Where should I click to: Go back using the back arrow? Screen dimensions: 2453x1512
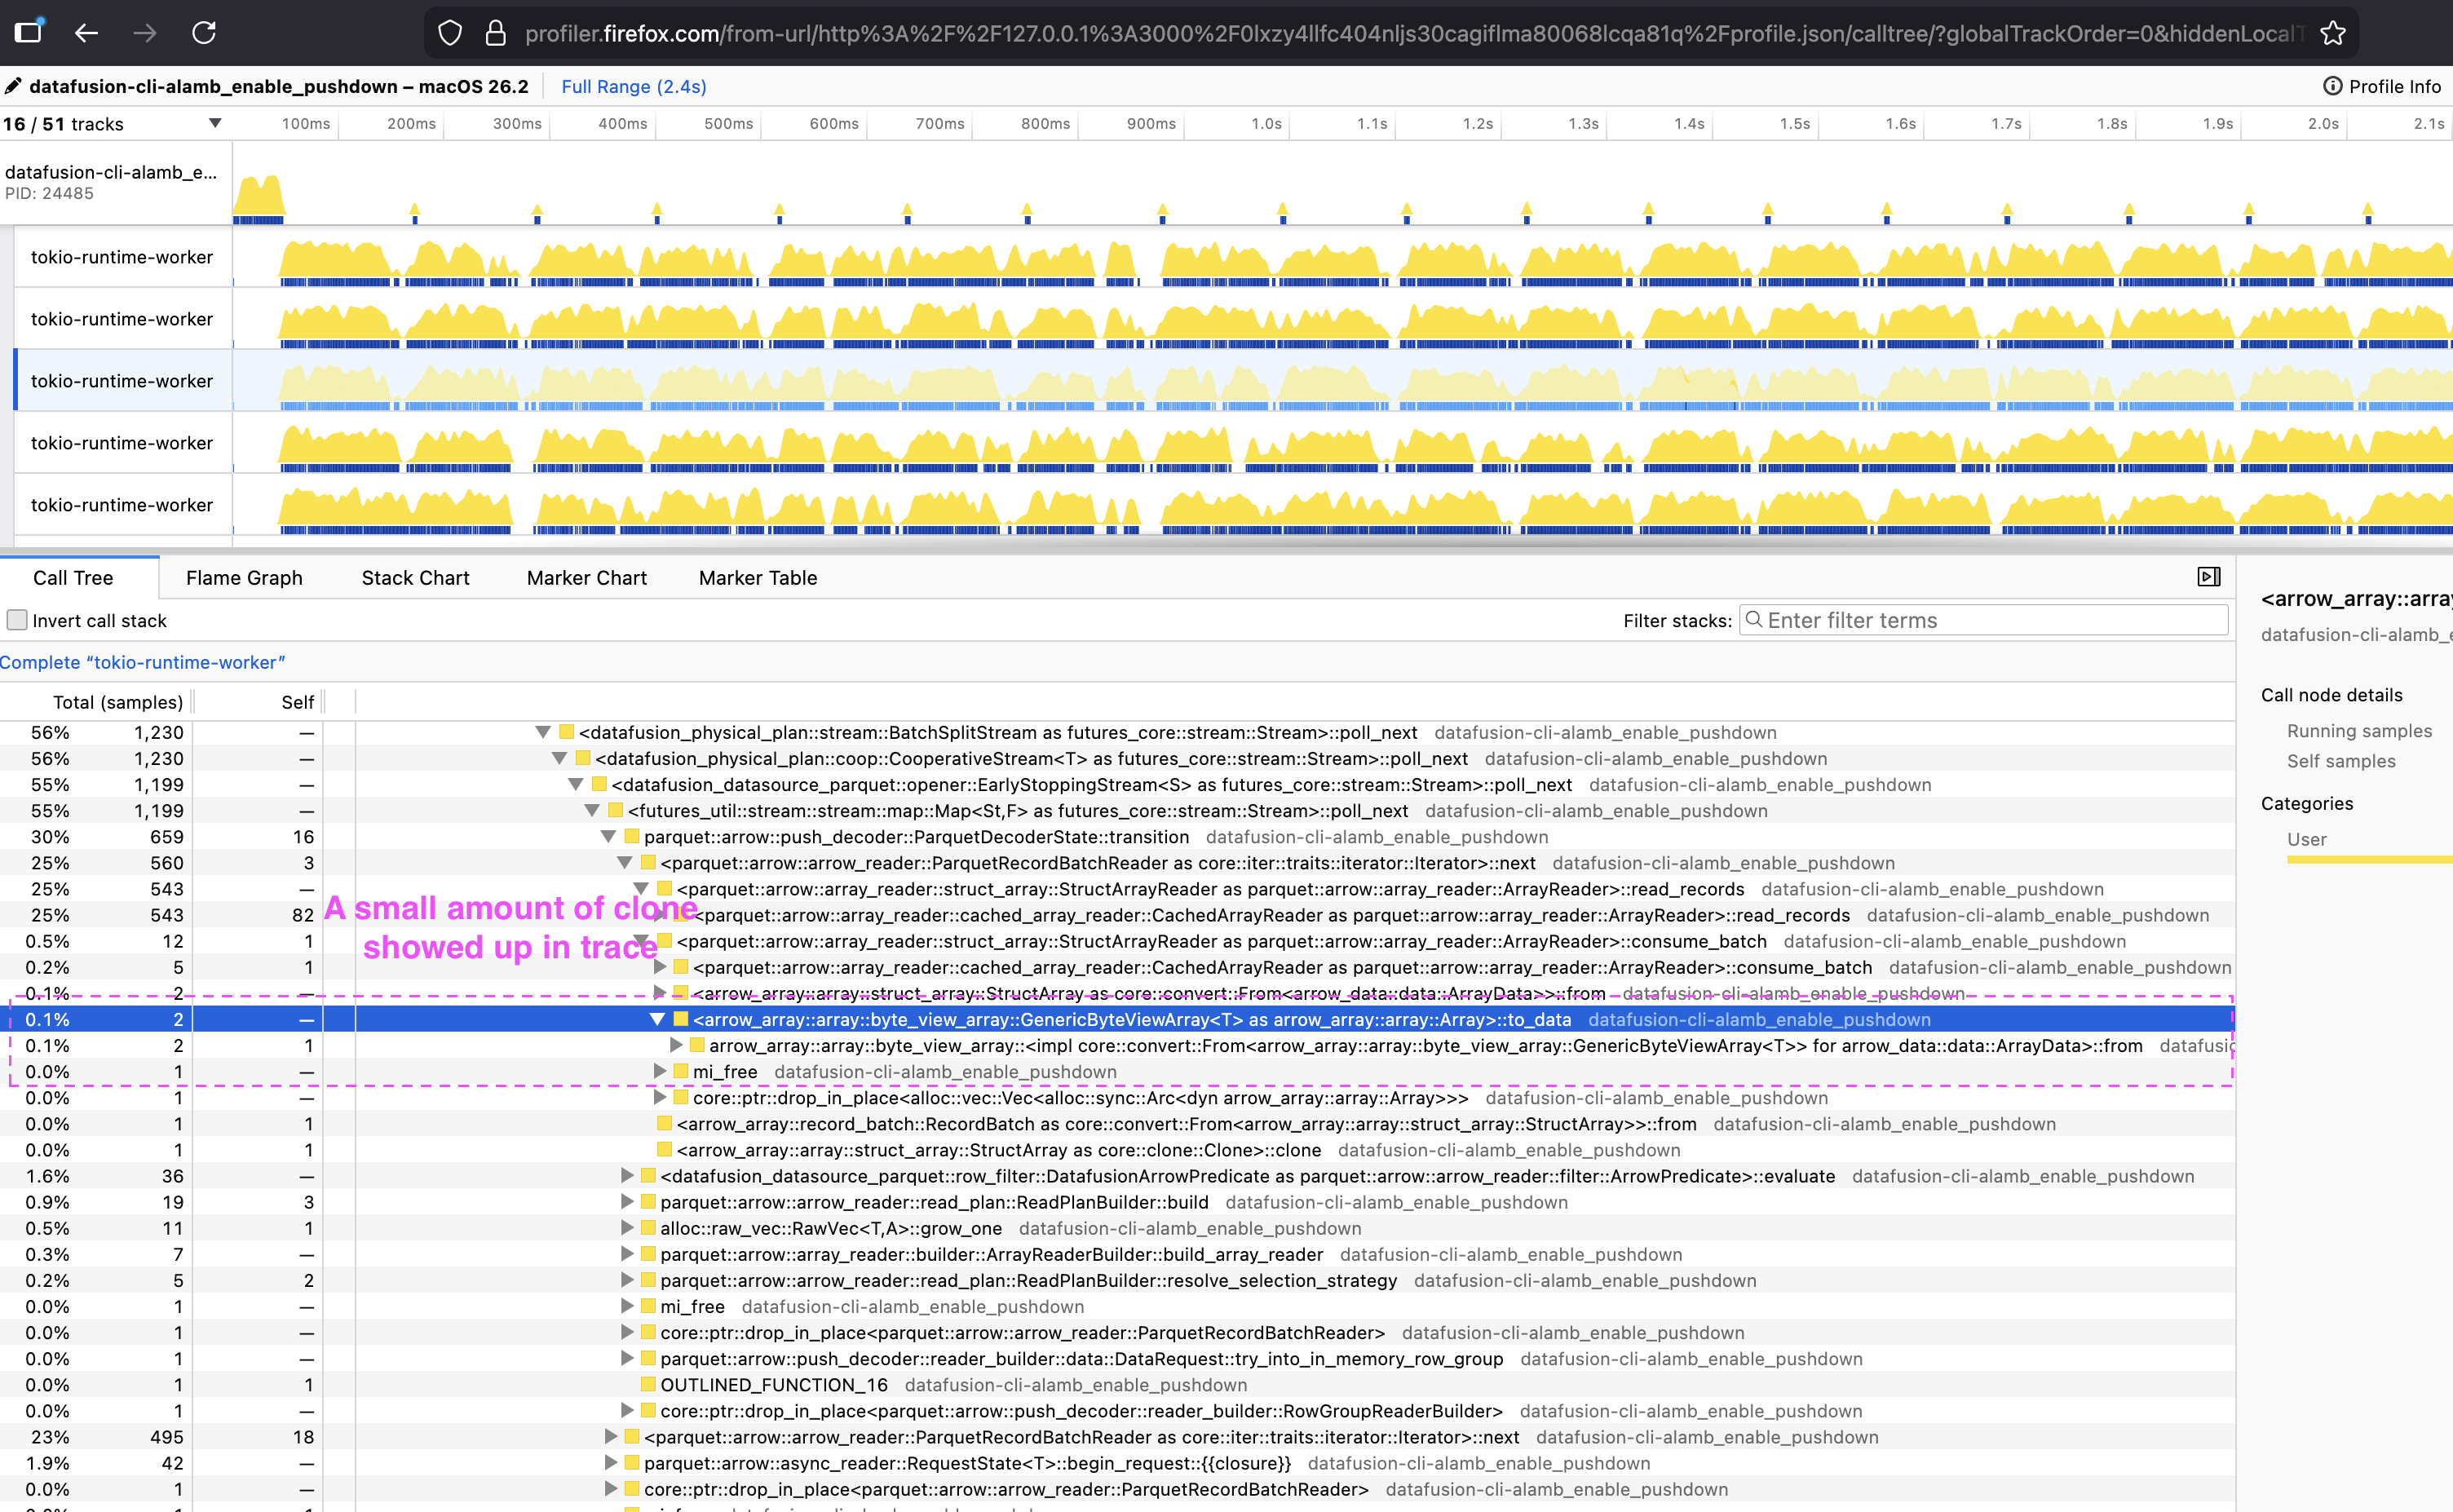pos(87,33)
